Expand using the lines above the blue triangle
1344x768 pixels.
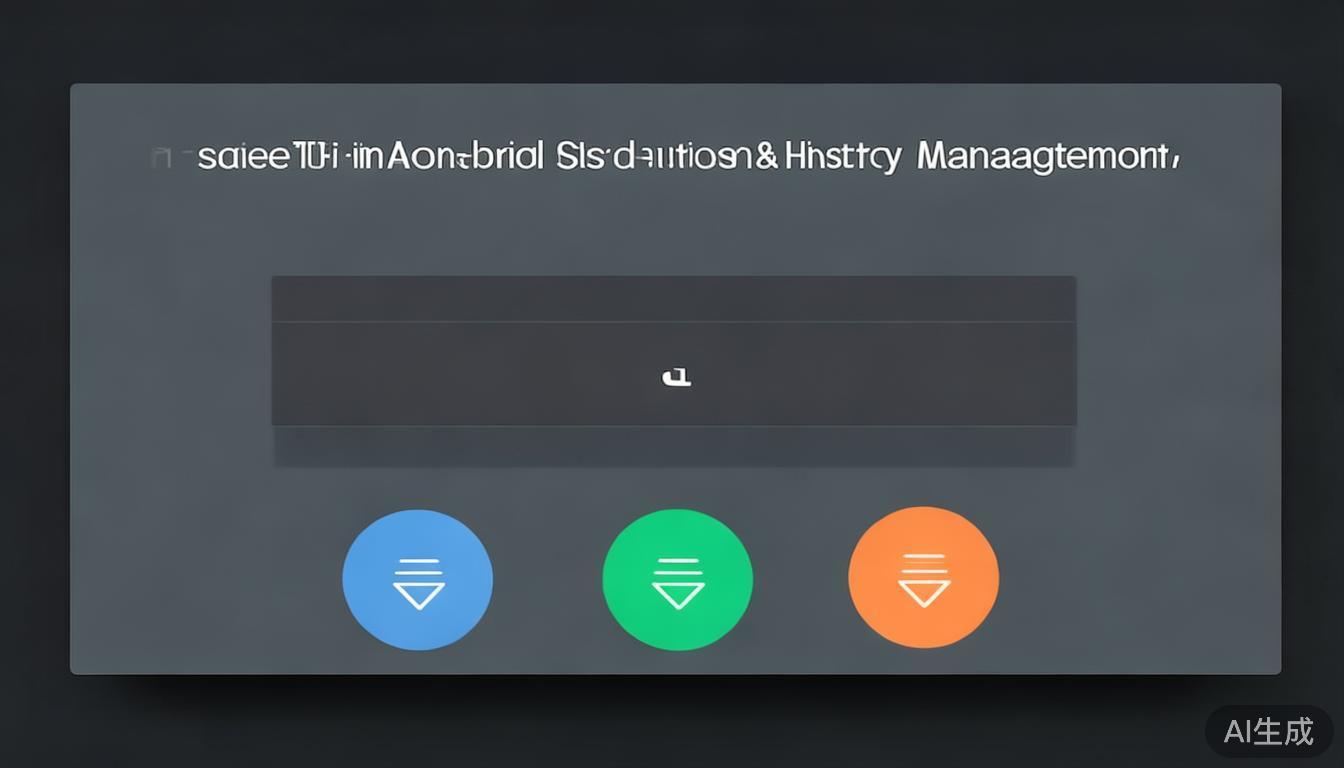click(x=418, y=567)
